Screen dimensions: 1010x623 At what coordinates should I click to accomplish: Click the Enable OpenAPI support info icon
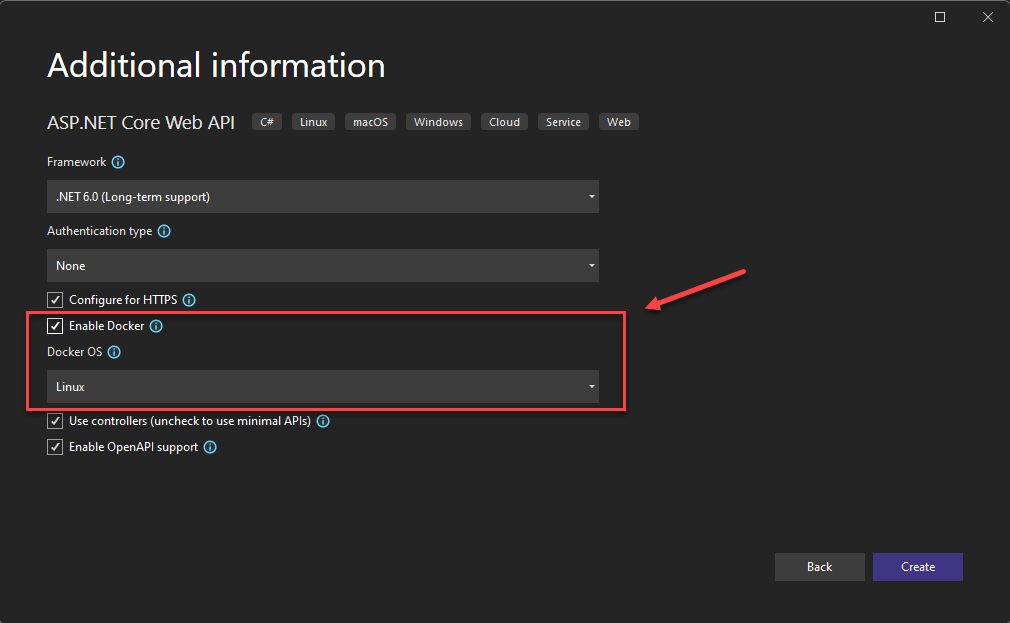[x=209, y=446]
